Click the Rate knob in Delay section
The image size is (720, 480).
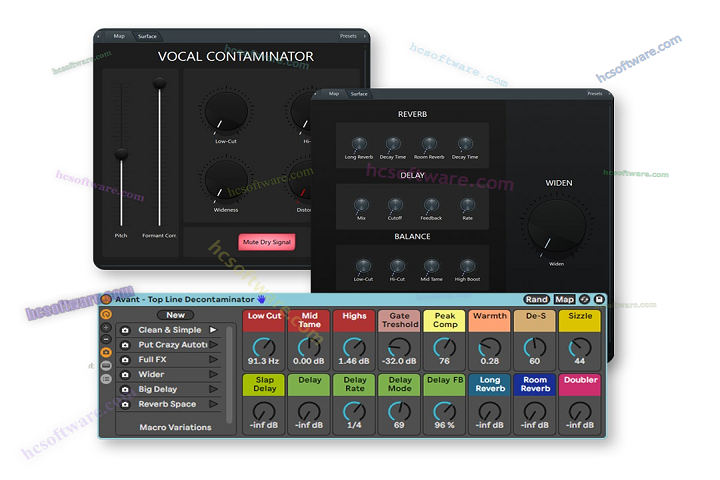click(x=467, y=205)
